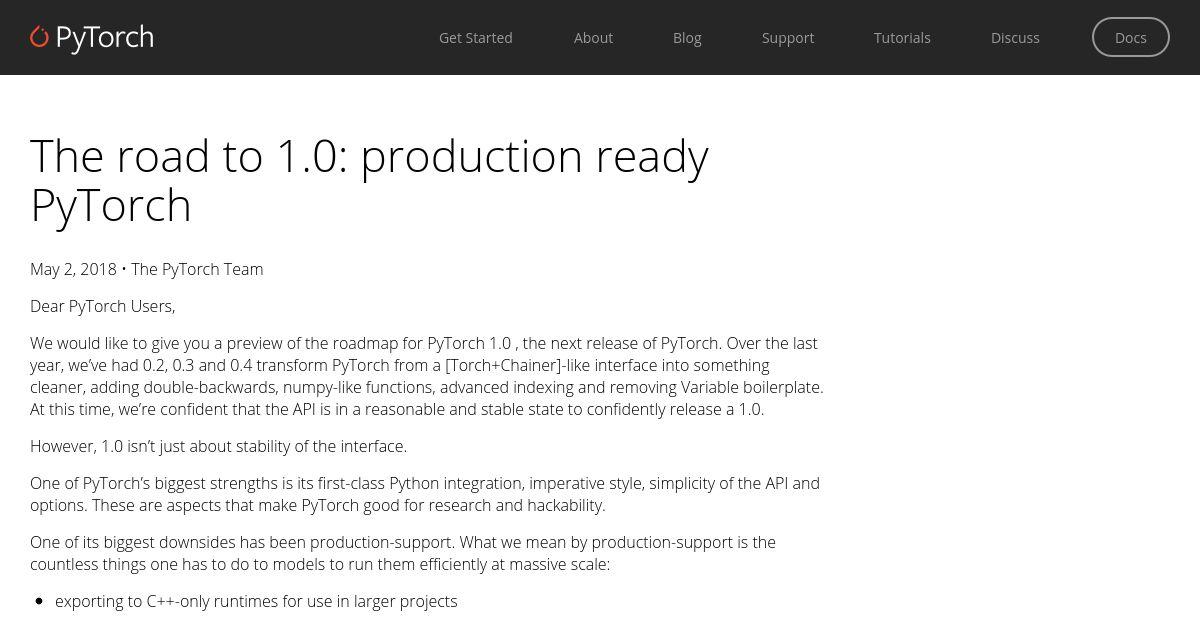
Task: Click author name The PyTorch Team
Action: (x=197, y=269)
